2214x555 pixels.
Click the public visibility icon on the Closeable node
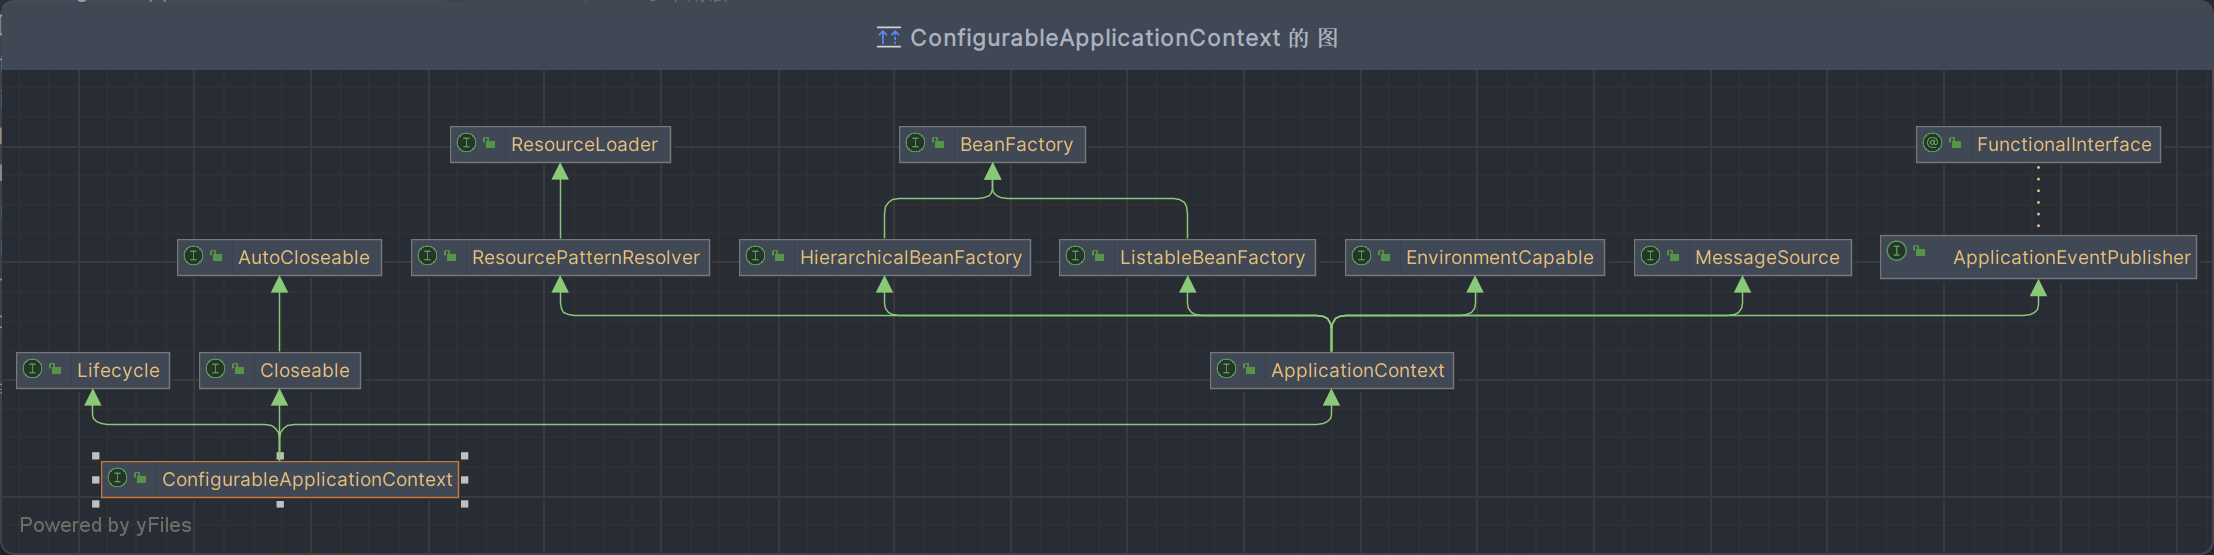pos(238,369)
